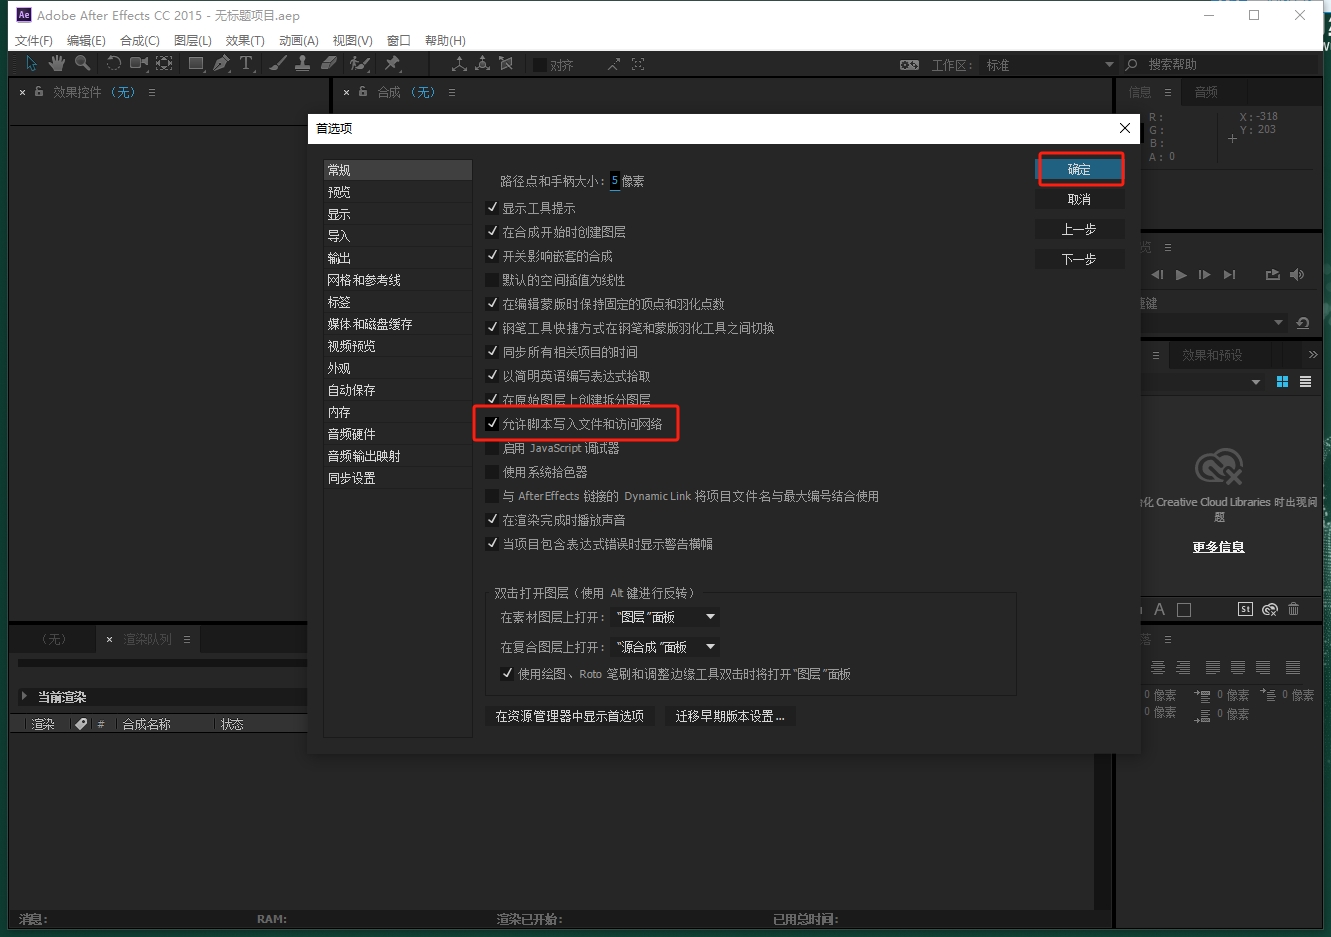
Task: Click the Local Axis Mode icon
Action: [x=459, y=64]
